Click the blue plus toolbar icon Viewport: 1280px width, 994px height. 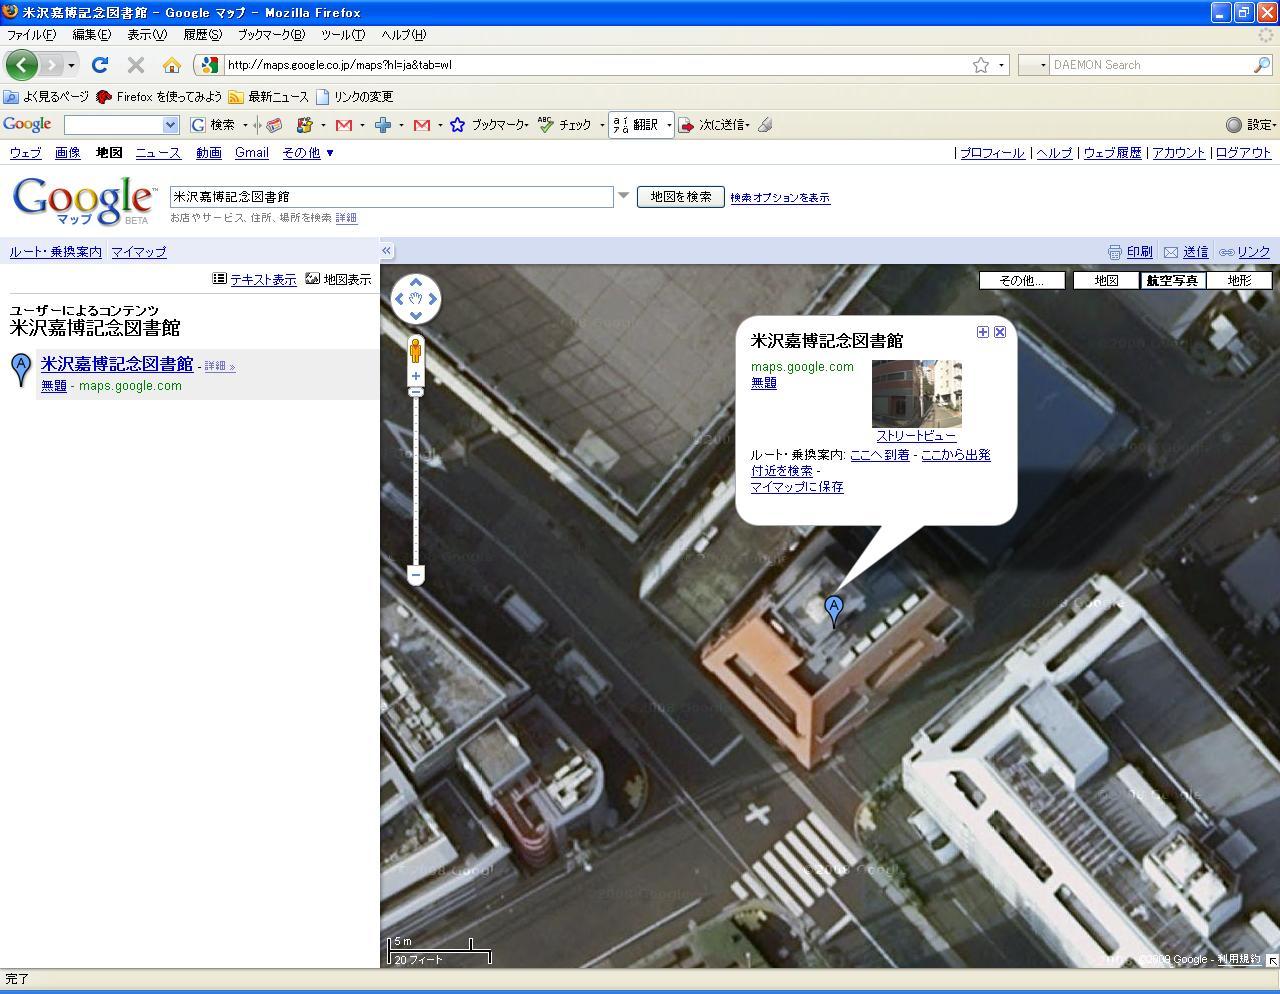pyautogui.click(x=383, y=125)
